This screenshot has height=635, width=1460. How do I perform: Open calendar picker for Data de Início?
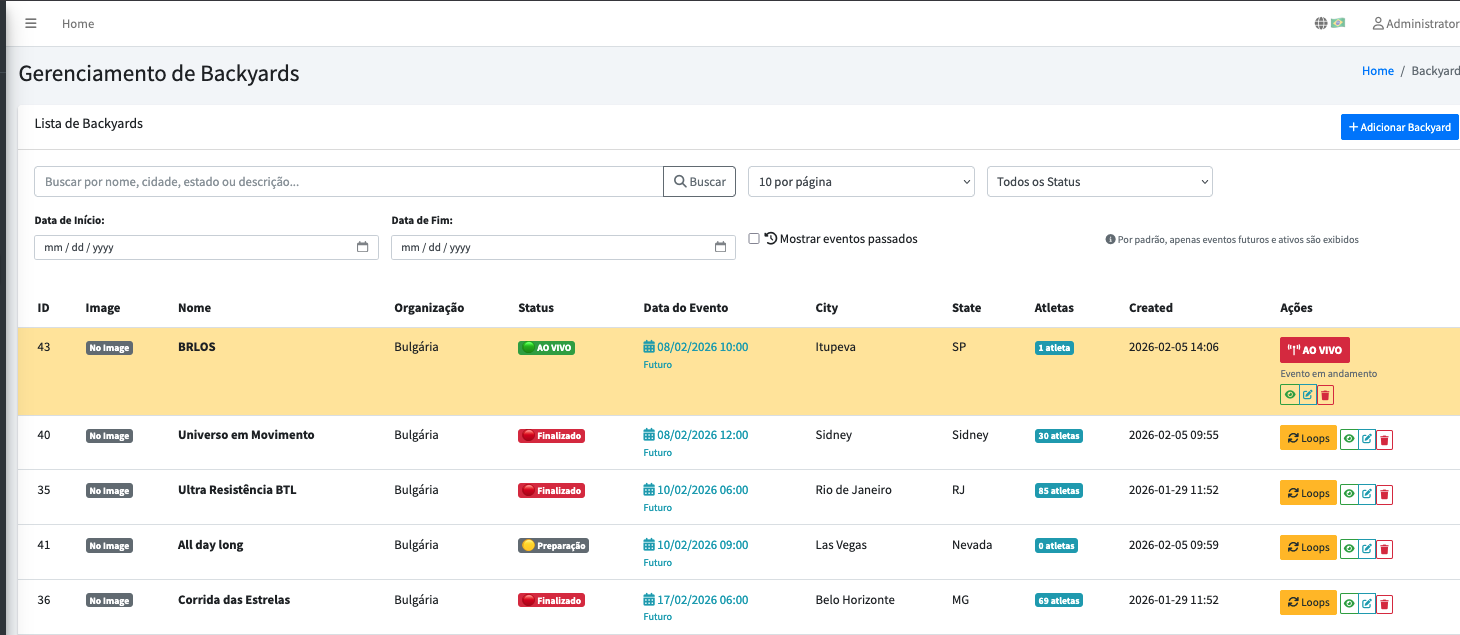point(362,247)
